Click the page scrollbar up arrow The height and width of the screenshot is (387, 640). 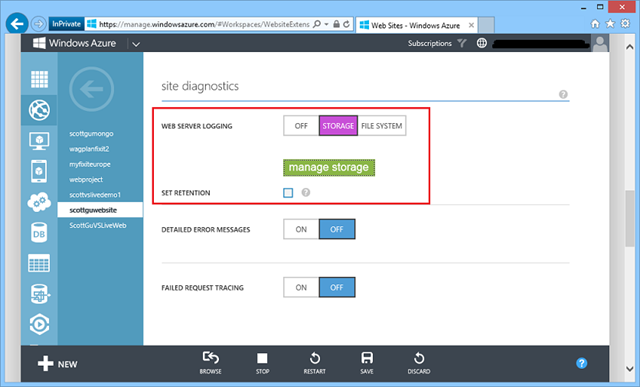click(x=629, y=47)
